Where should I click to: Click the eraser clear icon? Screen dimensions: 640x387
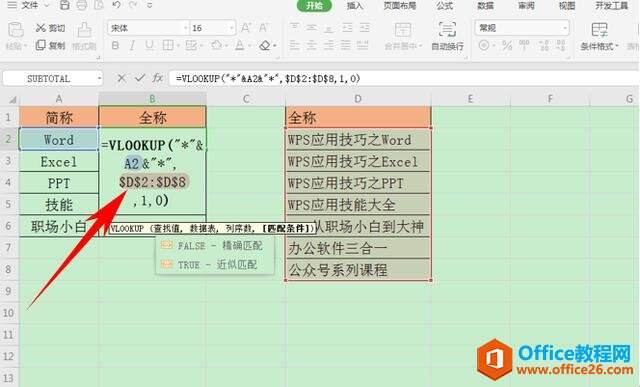point(265,45)
